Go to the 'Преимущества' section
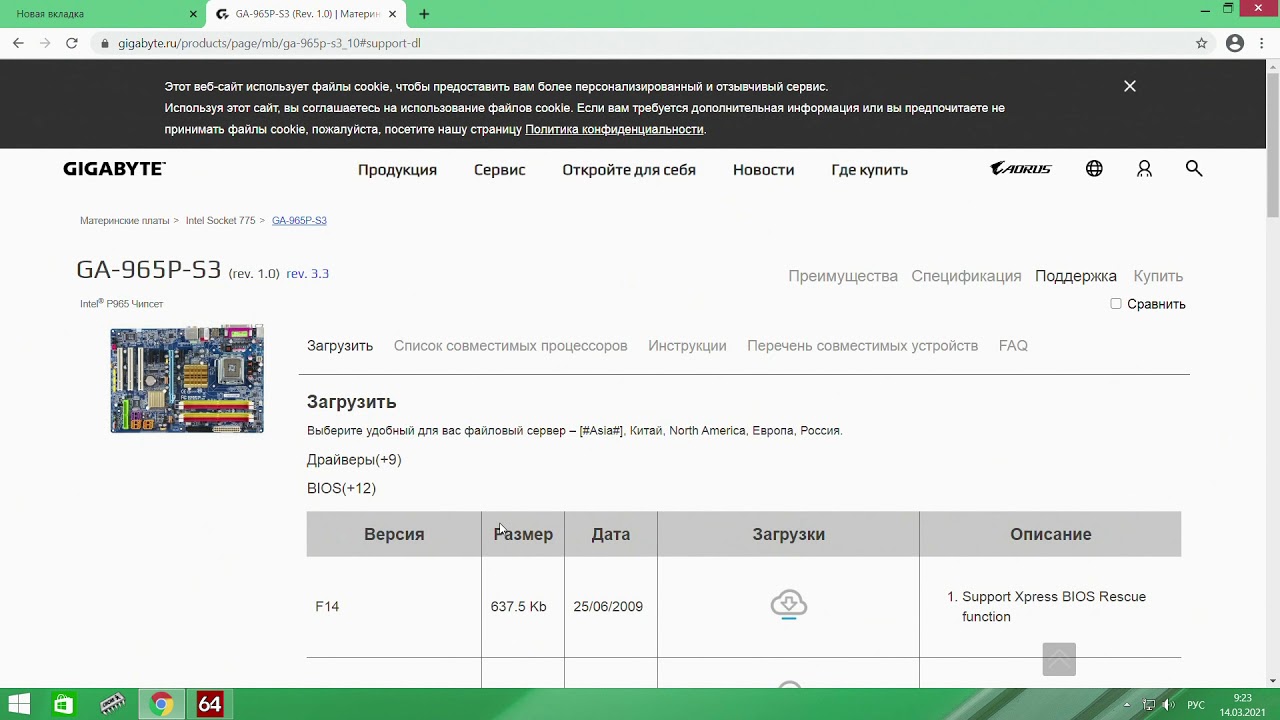The image size is (1280, 720). 843,276
